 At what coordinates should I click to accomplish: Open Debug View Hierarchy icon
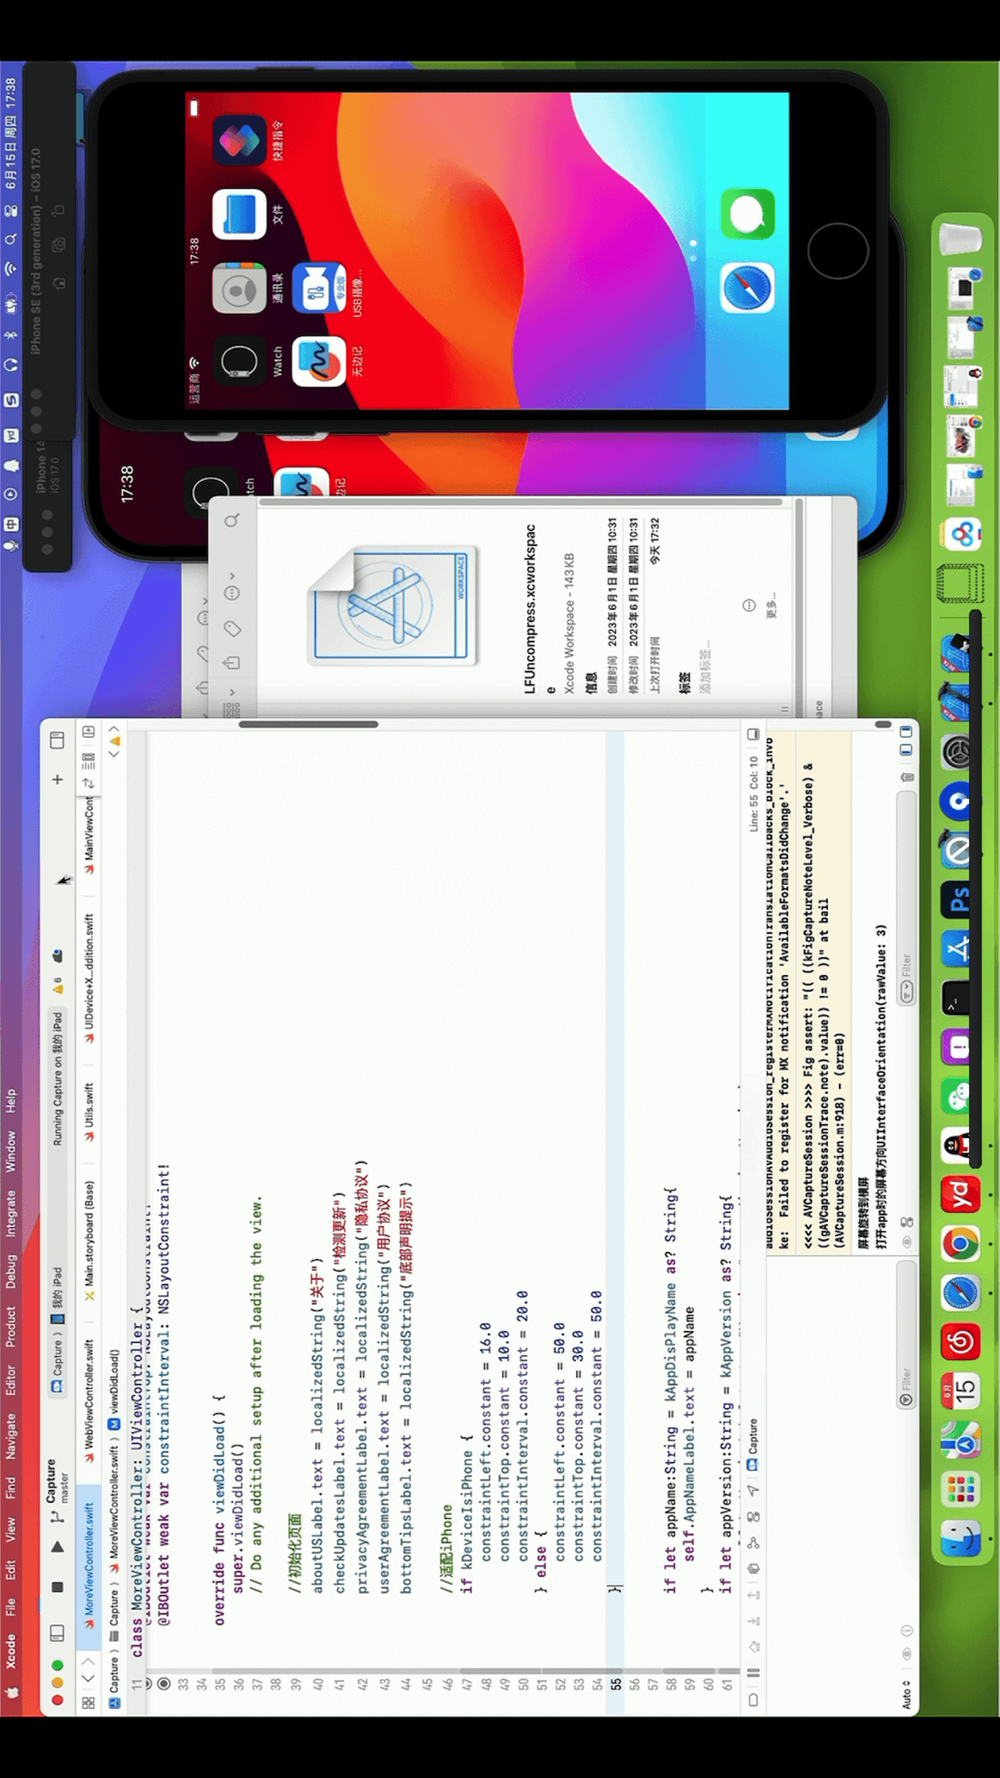click(753, 1568)
